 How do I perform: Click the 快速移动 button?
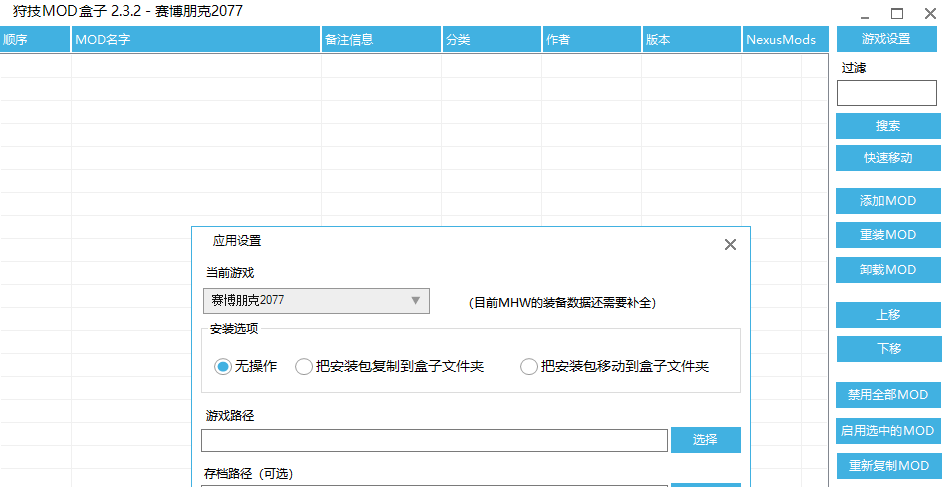888,158
